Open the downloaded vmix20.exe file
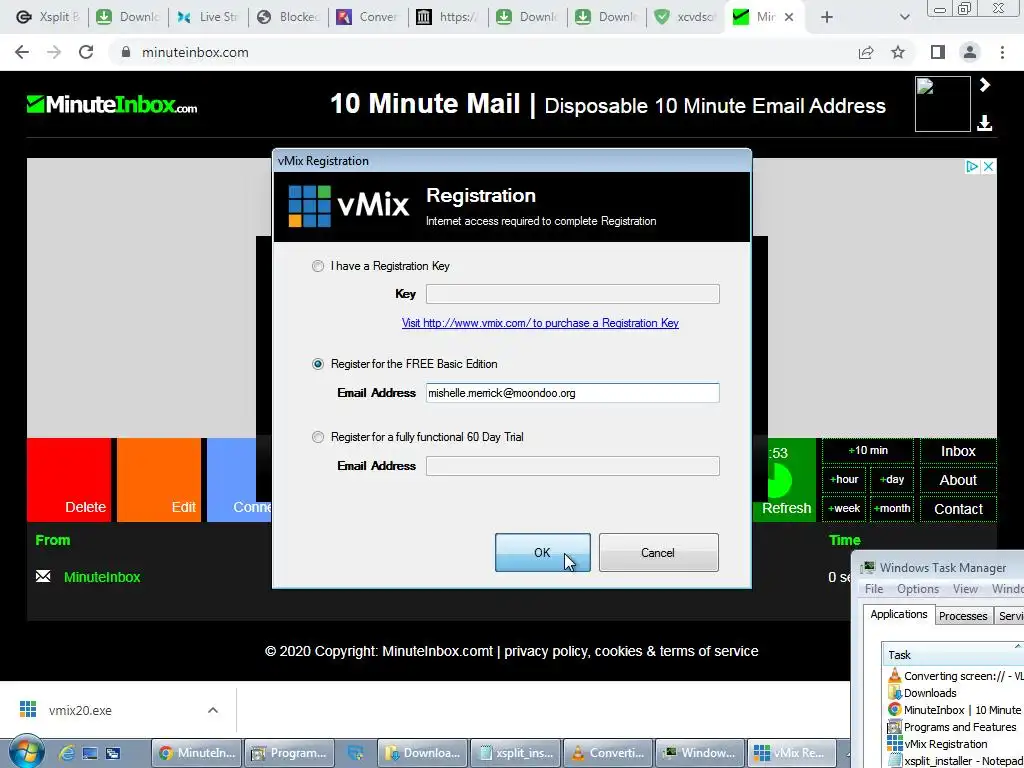 click(80, 710)
